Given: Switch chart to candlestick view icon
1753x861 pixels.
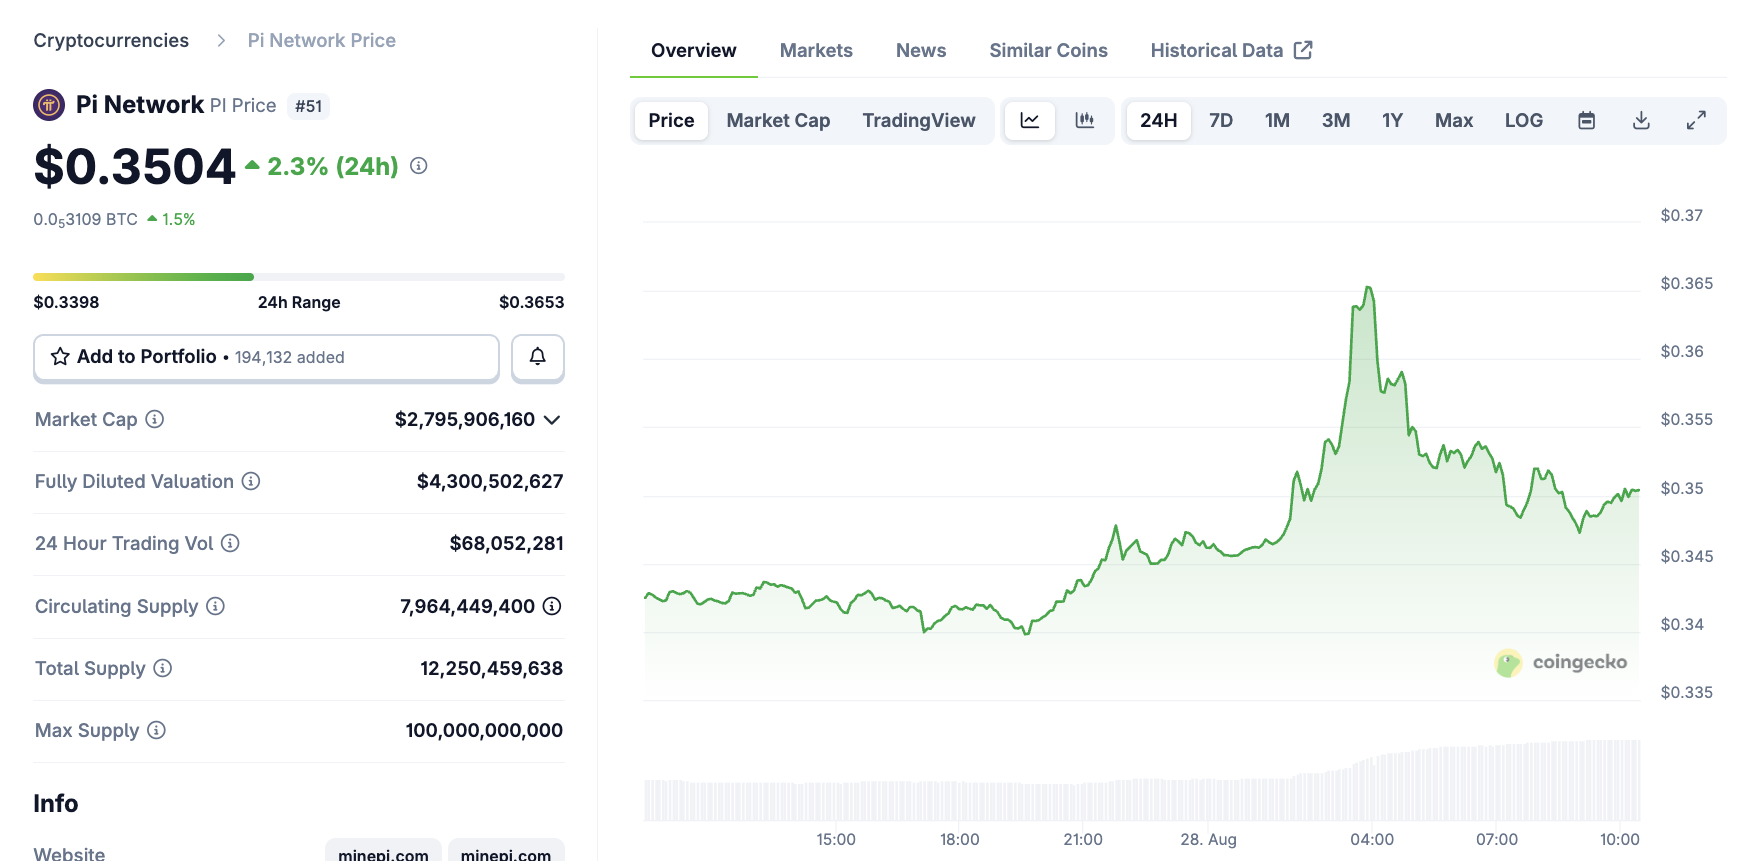Looking at the screenshot, I should pos(1084,121).
